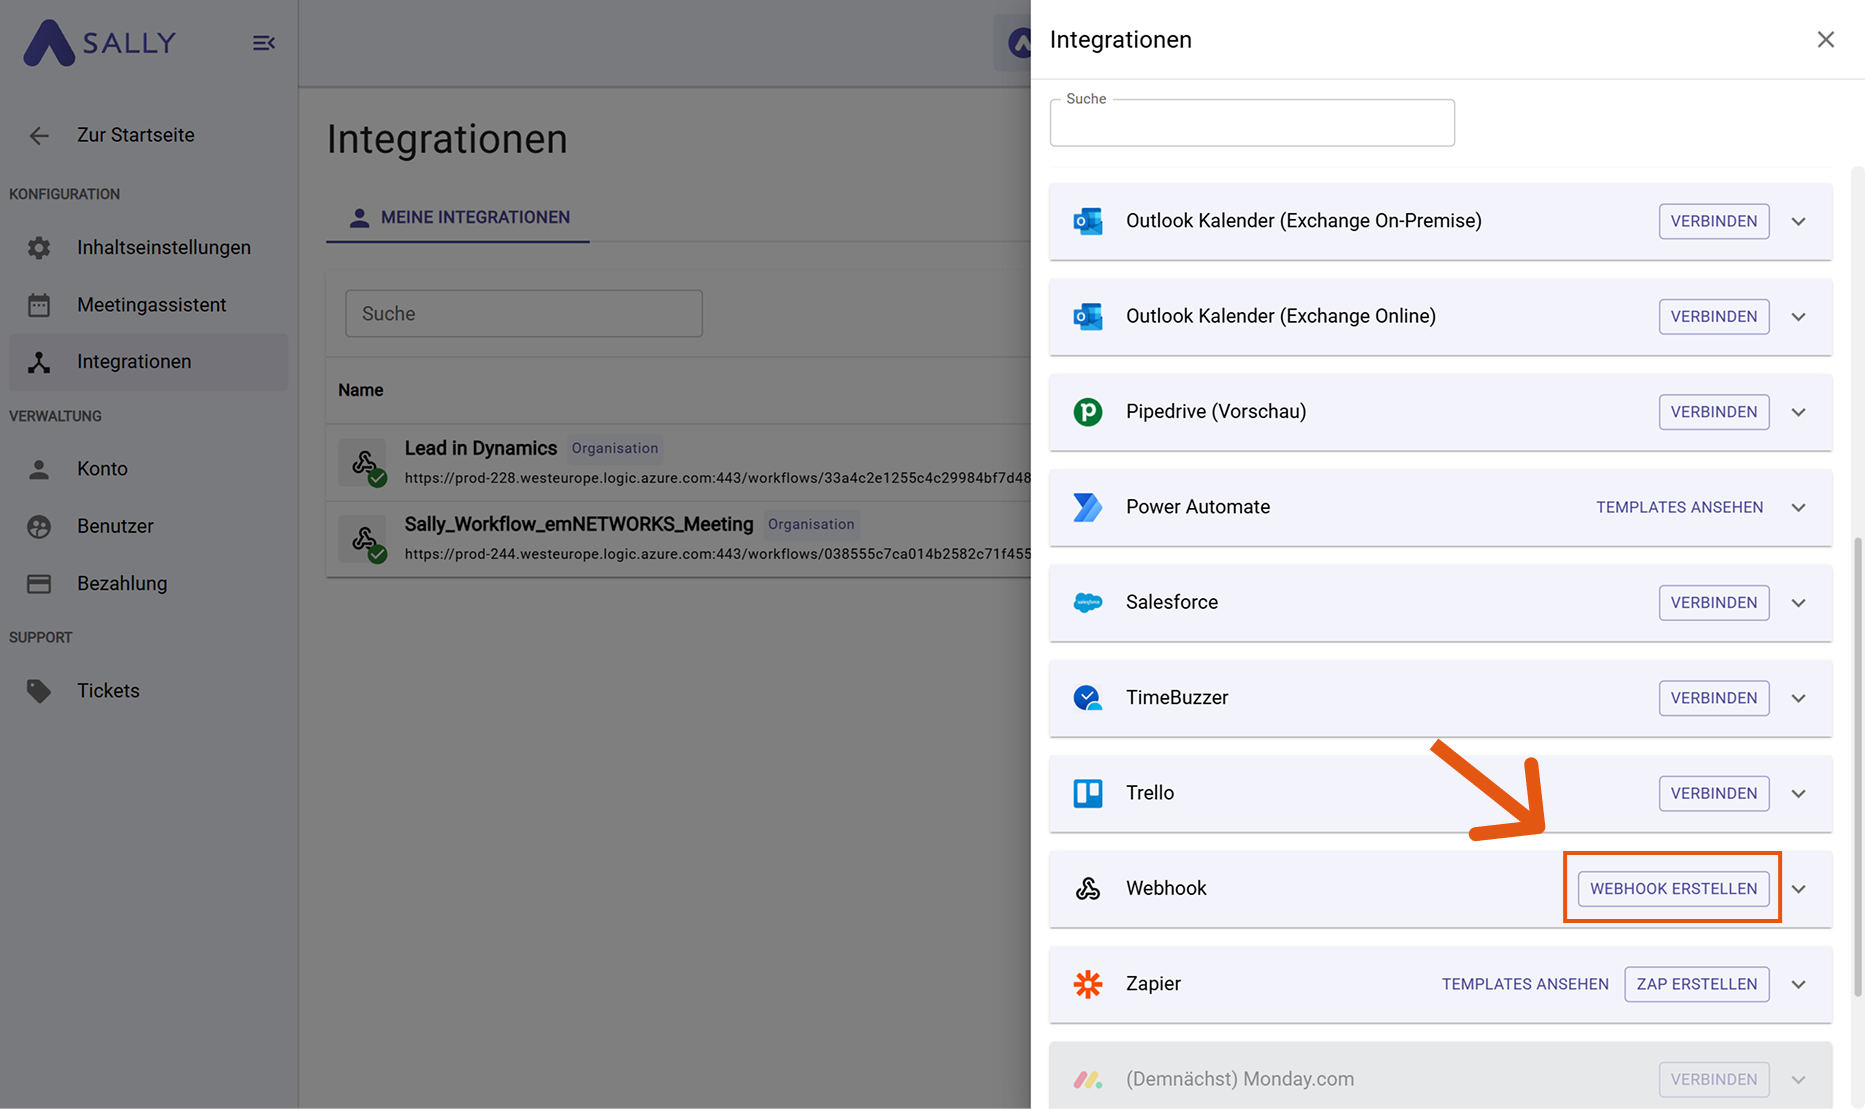Click the Power Automate logo icon
The height and width of the screenshot is (1109, 1865).
coord(1088,507)
